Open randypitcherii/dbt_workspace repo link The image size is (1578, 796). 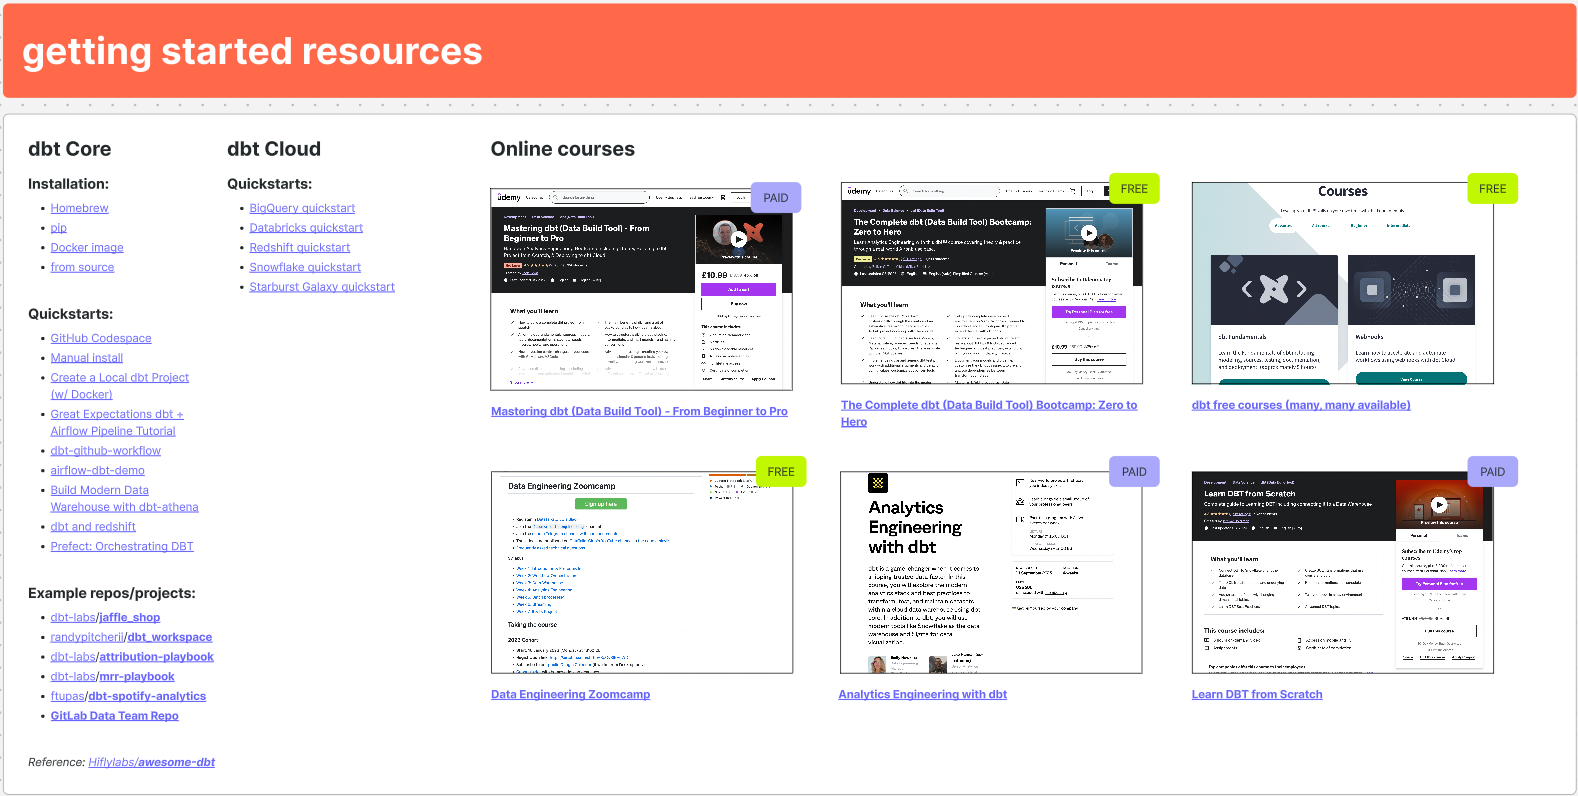coord(131,637)
